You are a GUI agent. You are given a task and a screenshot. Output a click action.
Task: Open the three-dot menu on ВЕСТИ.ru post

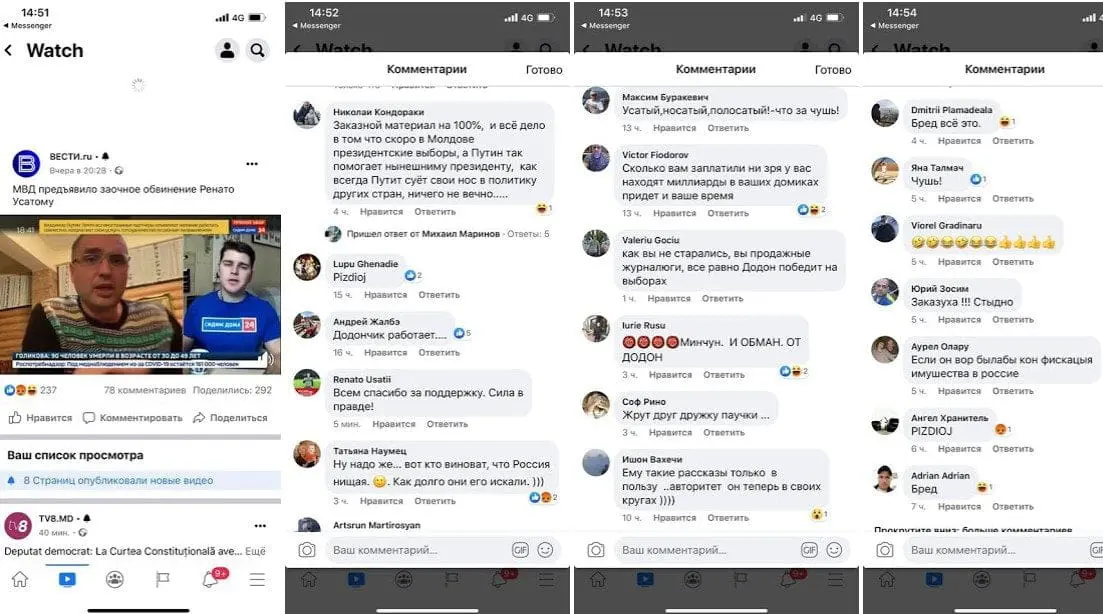(252, 164)
